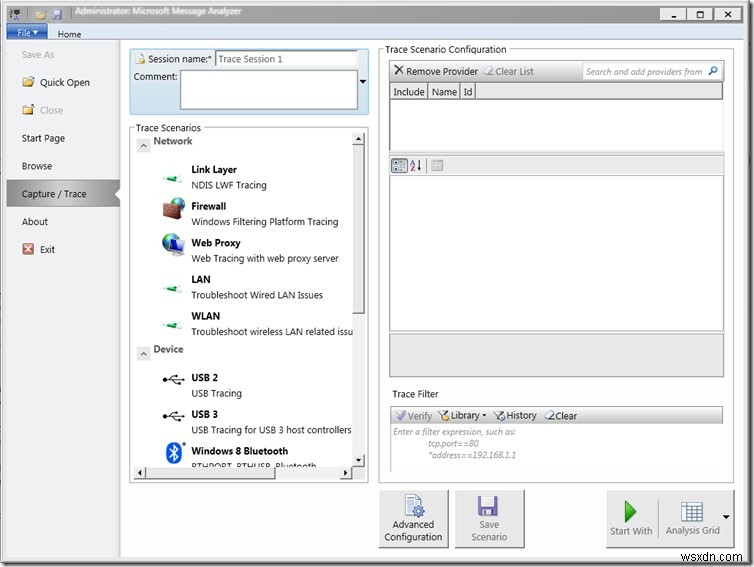The height and width of the screenshot is (567, 754).
Task: Click the scenario list vertical scrollbar thumb
Action: tap(358, 229)
